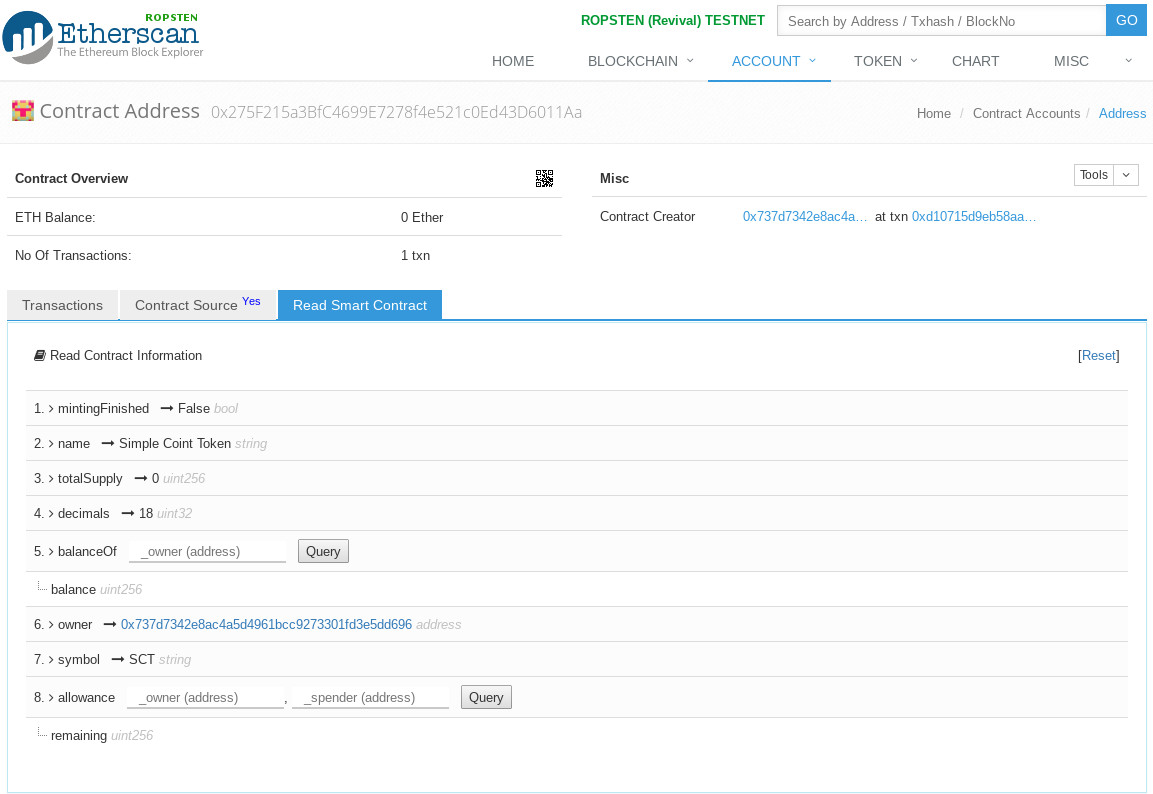Focus the search by Address field
Viewport: 1153px width, 794px height.
click(x=941, y=21)
